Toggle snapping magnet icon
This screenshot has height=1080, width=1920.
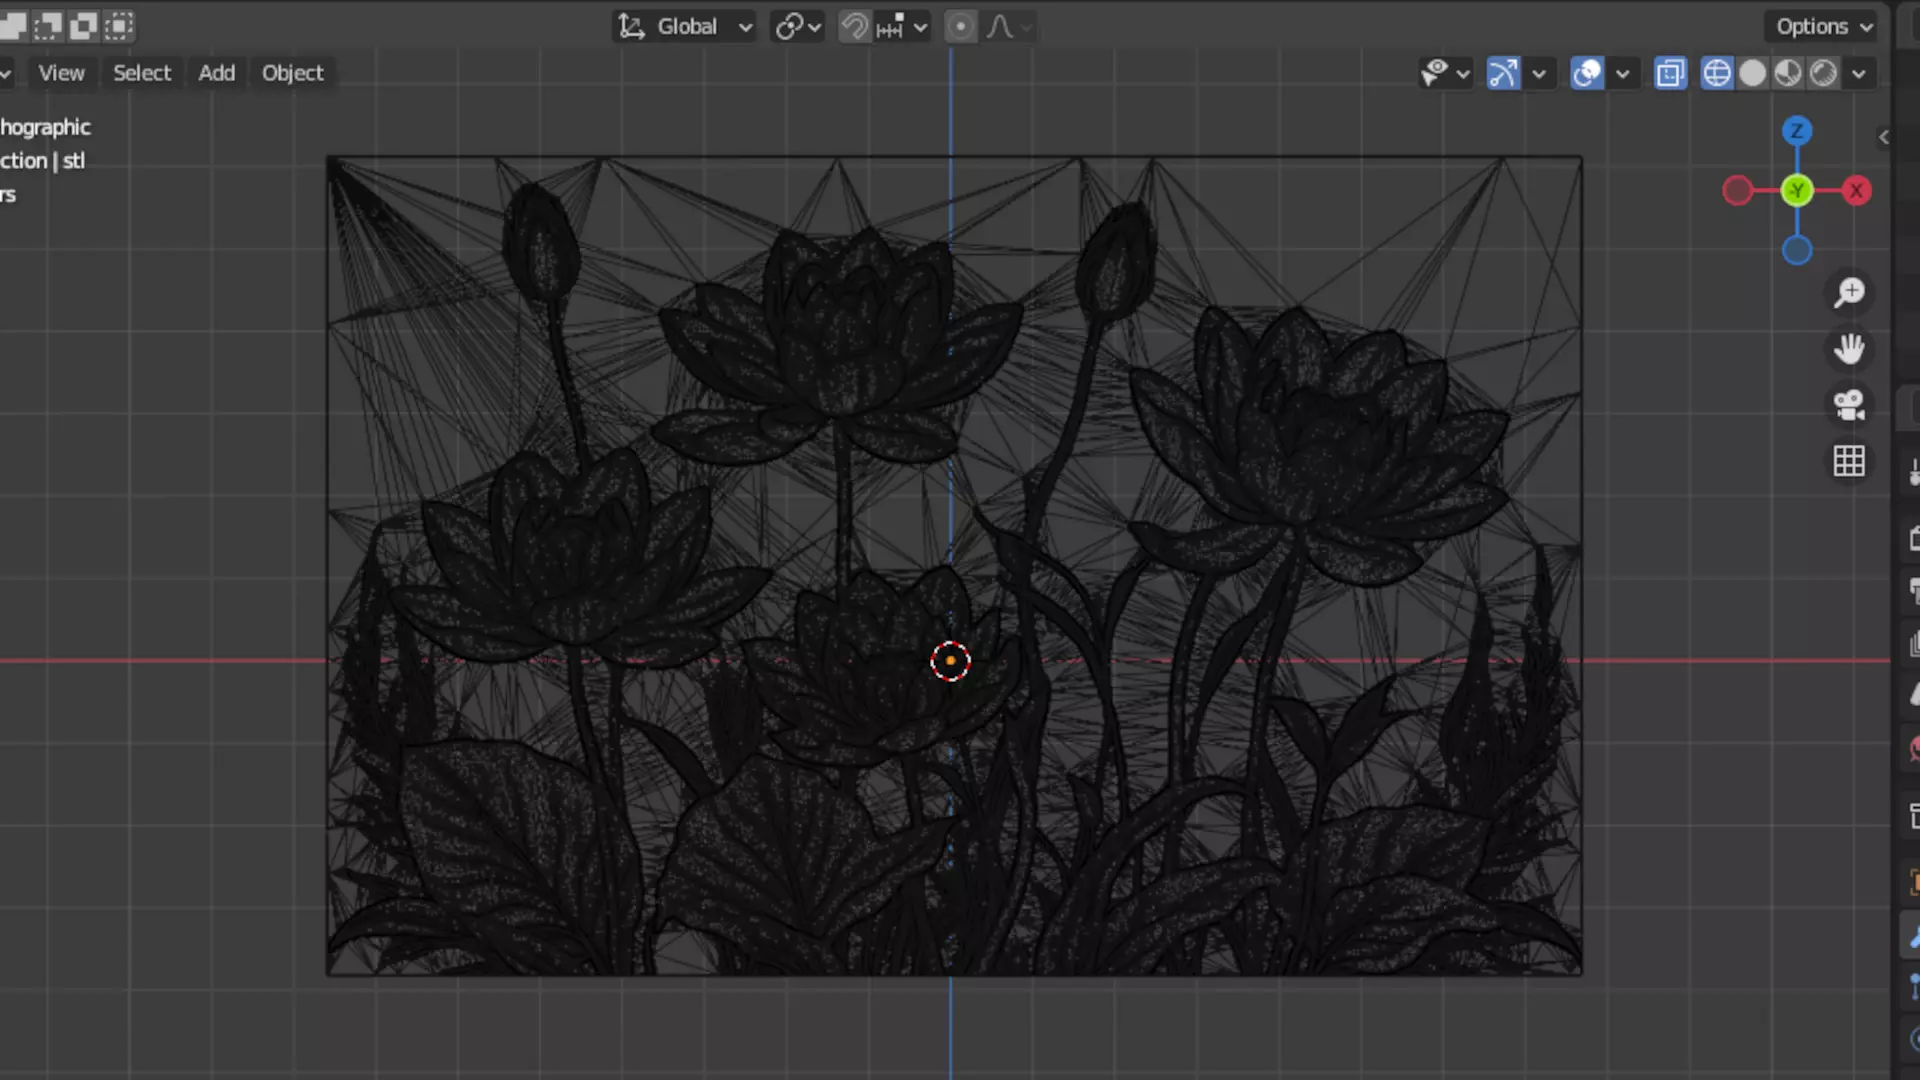coord(854,27)
